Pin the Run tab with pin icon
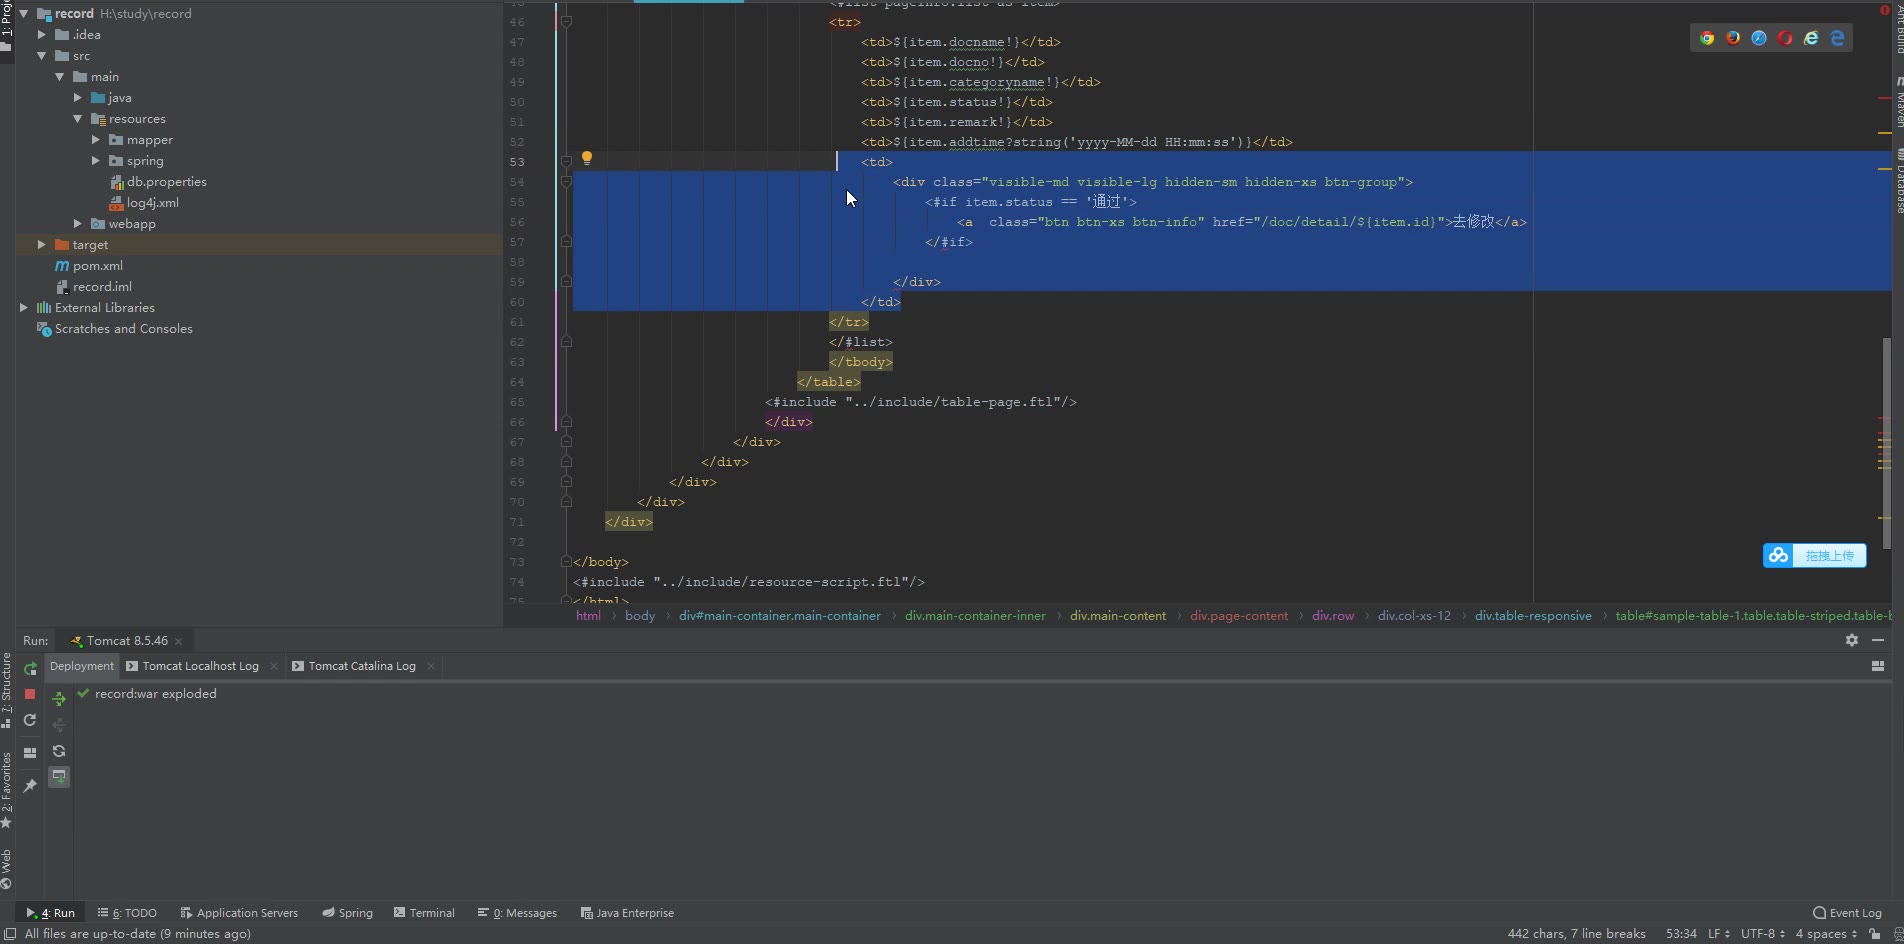Viewport: 1904px width, 944px height. [30, 786]
